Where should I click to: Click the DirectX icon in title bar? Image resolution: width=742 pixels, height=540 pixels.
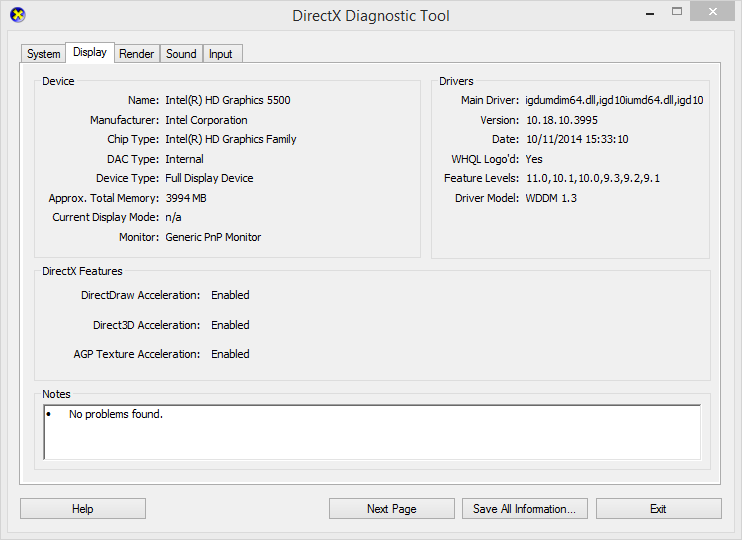click(x=18, y=15)
